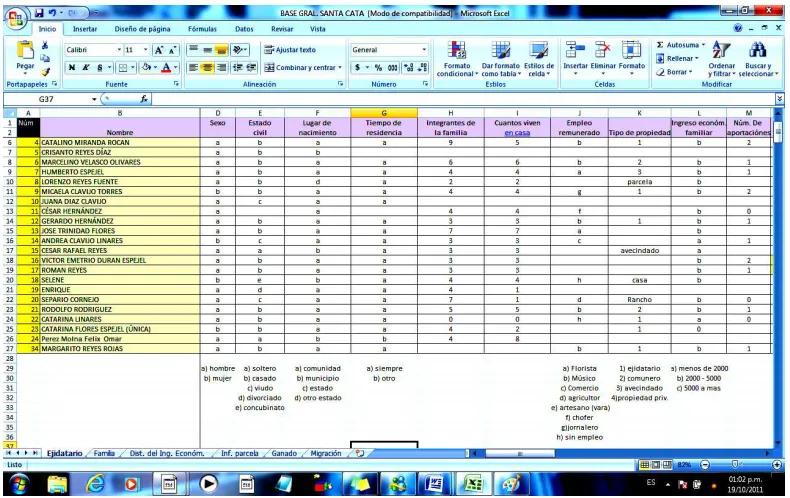Click Eliminar cells button
Image resolution: width=790 pixels, height=498 pixels.
pos(603,57)
